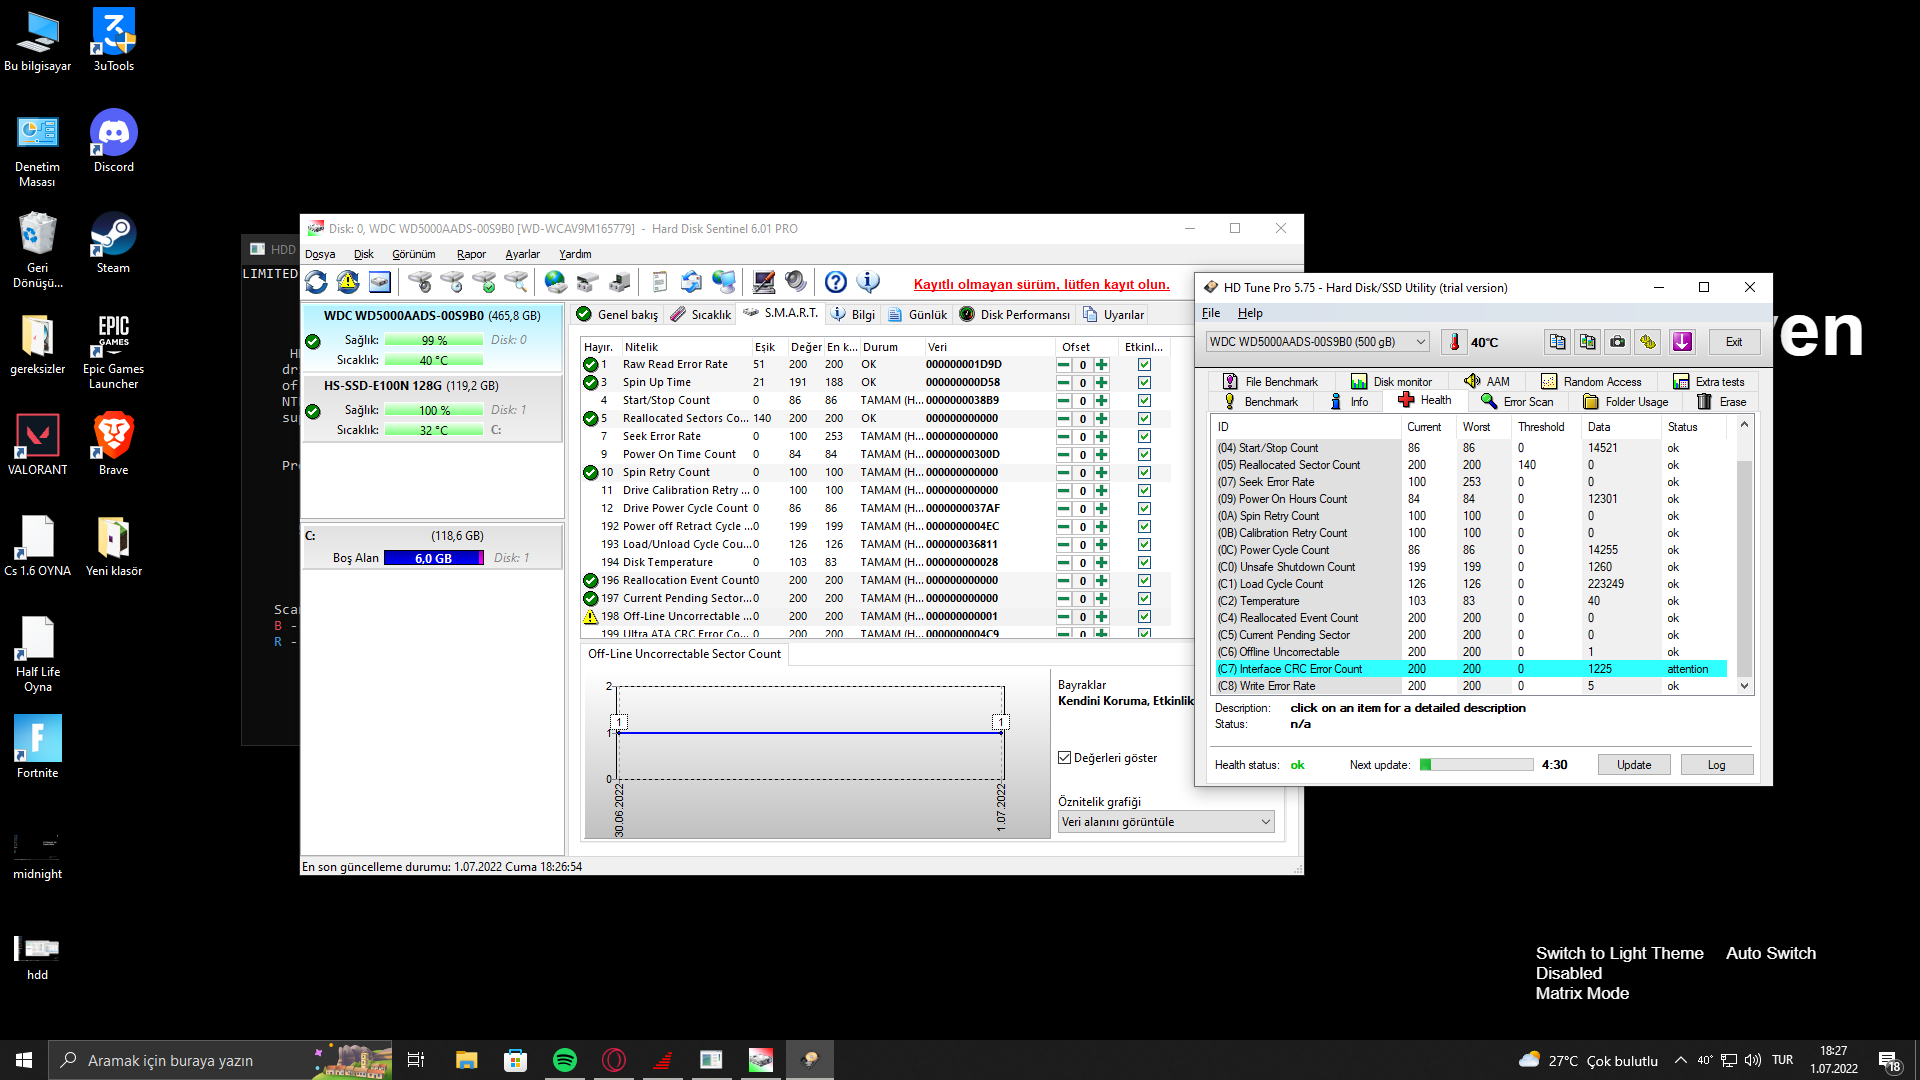This screenshot has width=1920, height=1080.
Task: Click the speaker sound icon in Sentinel toolbar
Action: coord(796,283)
